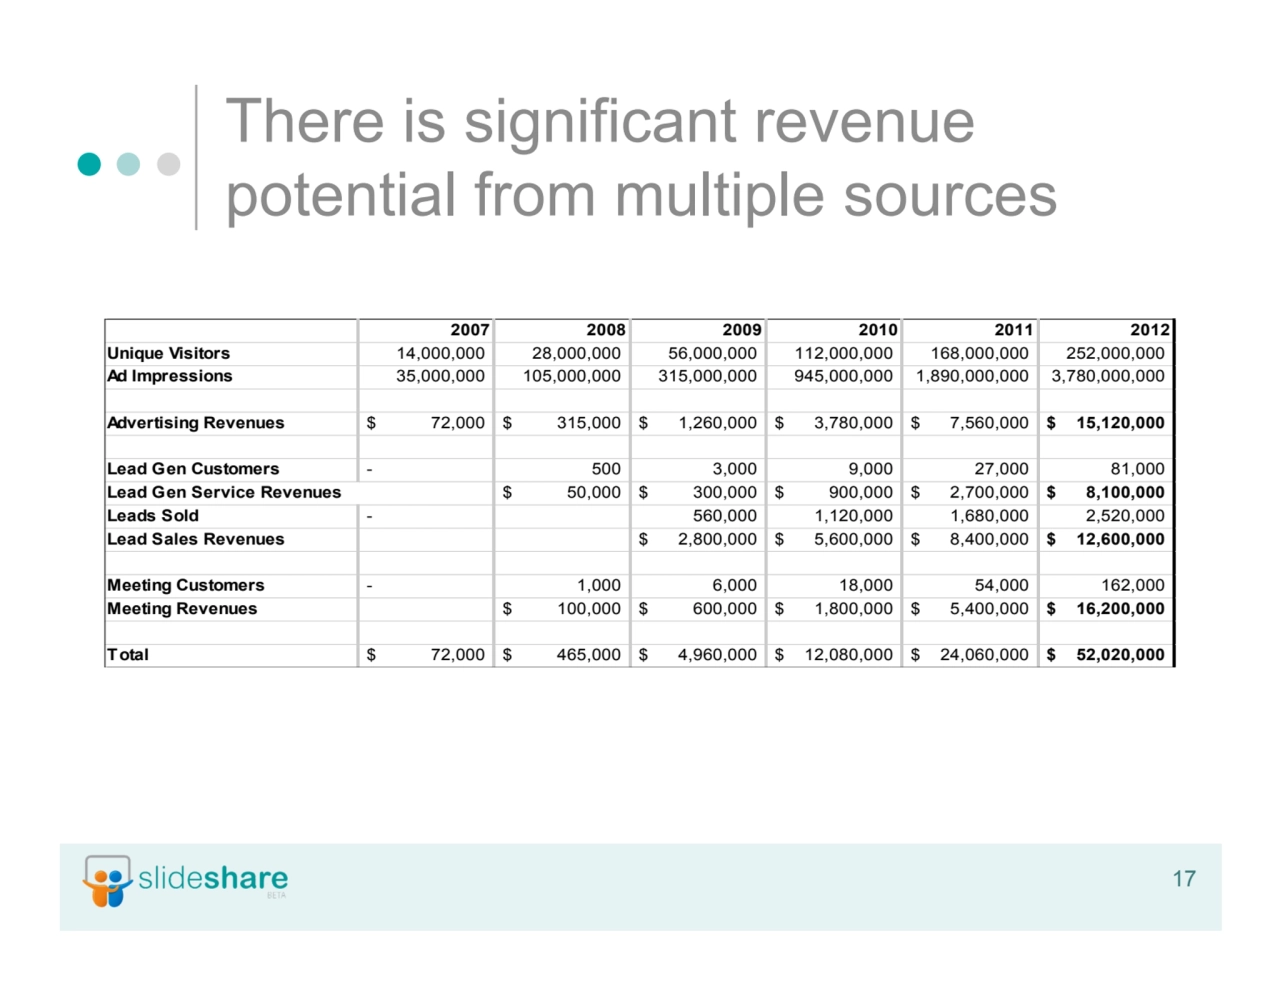The height and width of the screenshot is (989, 1280).
Task: Click the SlideShare logo icon
Action: pos(107,881)
